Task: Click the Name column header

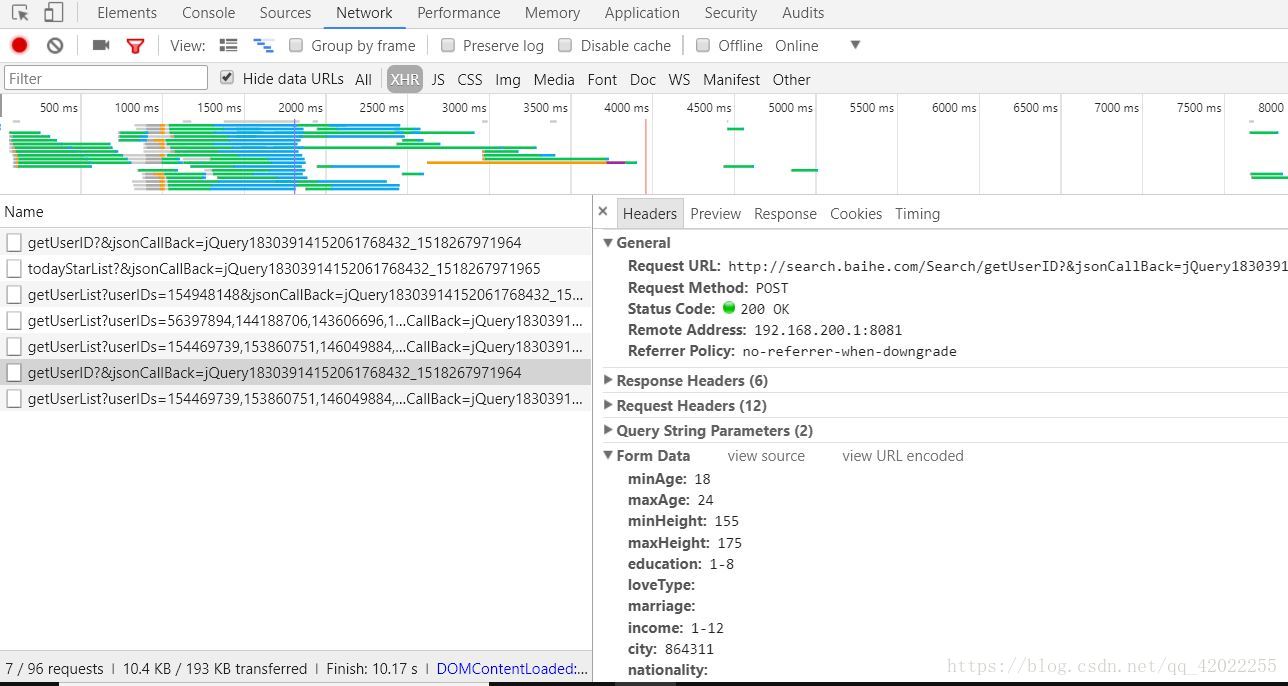Action: [x=296, y=212]
